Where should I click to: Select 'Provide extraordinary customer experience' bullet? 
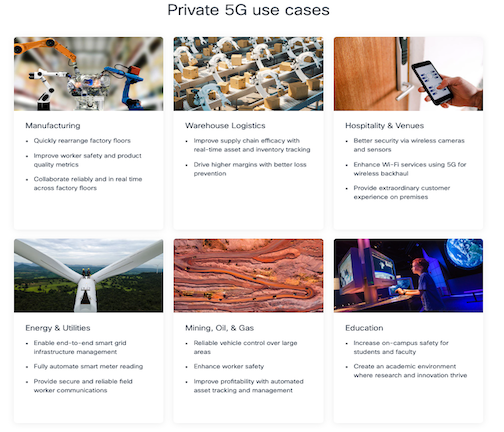point(402,192)
